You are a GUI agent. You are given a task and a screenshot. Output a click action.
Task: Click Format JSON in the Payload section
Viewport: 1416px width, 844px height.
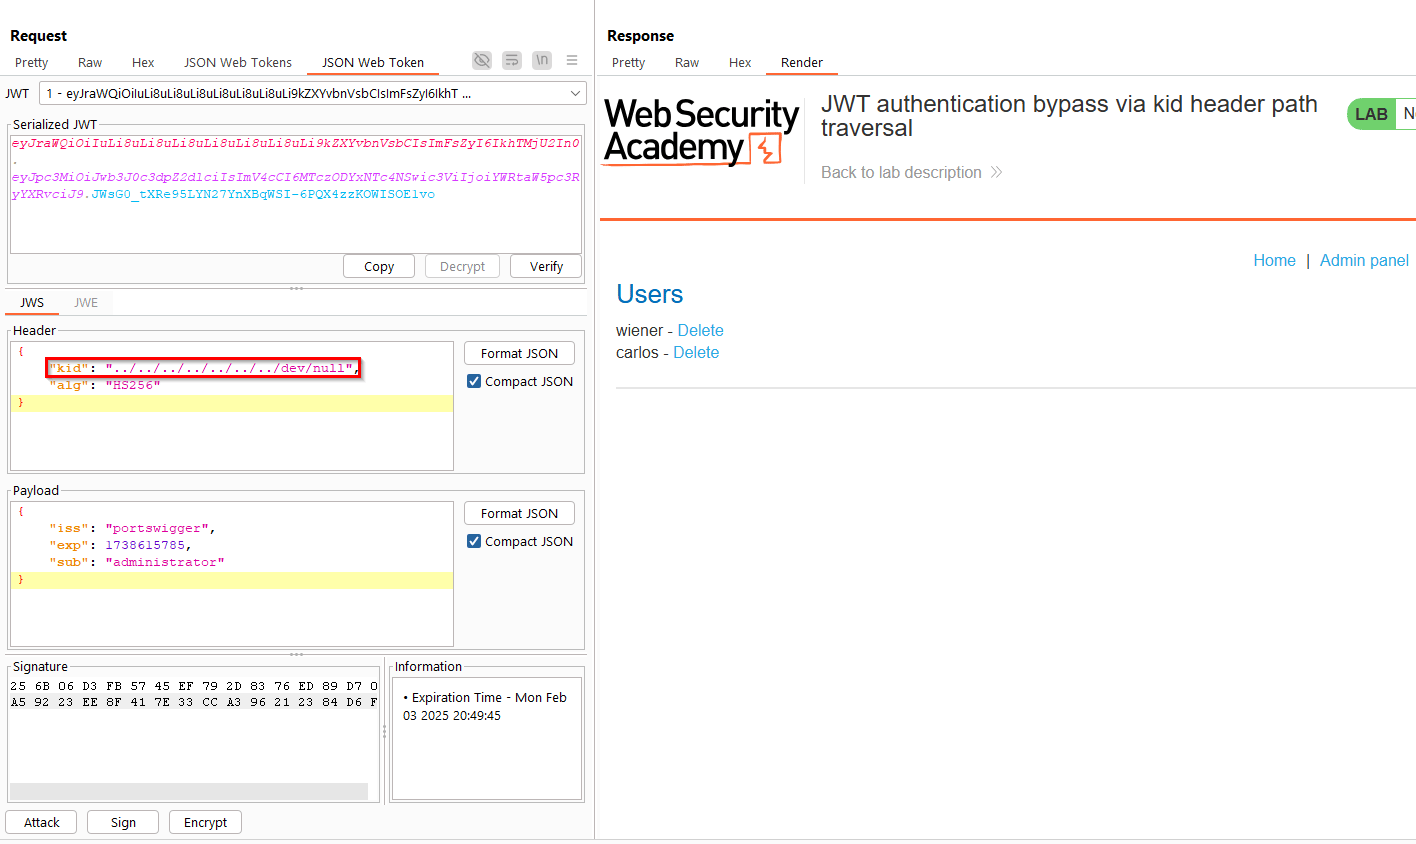click(x=519, y=513)
